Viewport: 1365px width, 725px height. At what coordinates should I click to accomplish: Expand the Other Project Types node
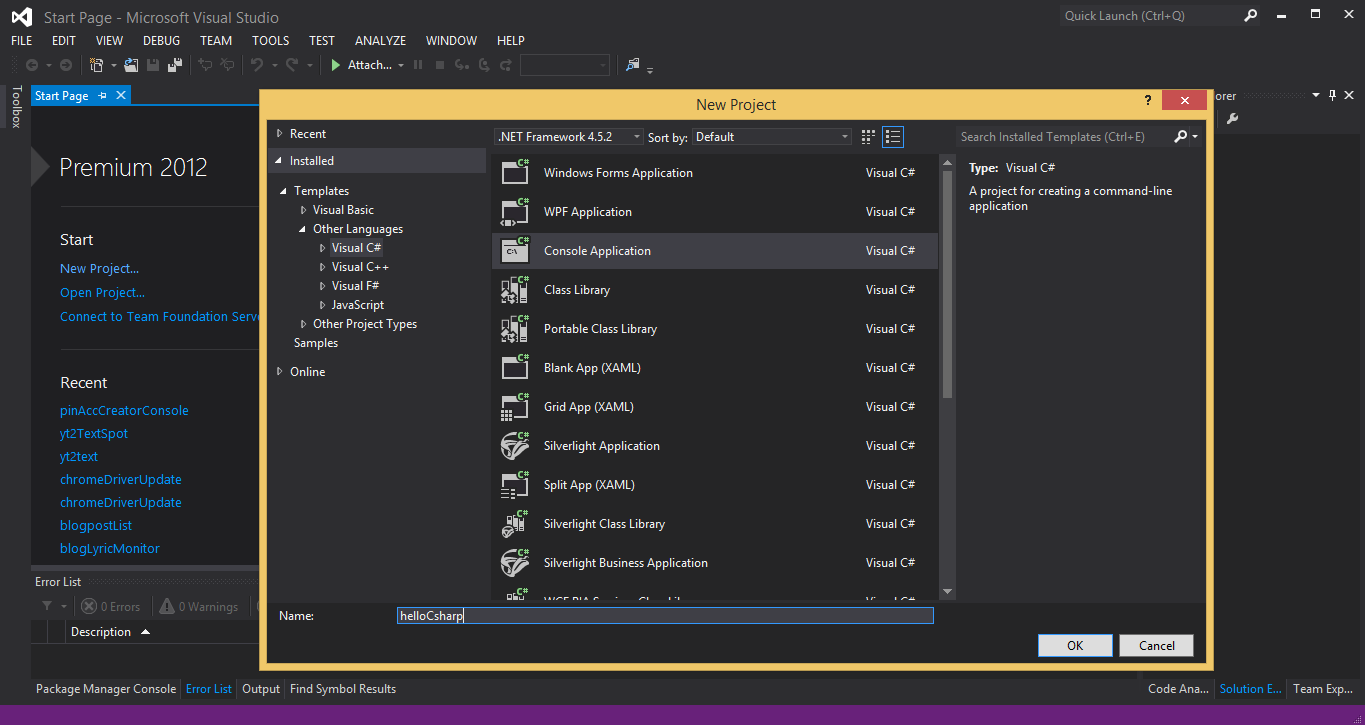tap(304, 324)
